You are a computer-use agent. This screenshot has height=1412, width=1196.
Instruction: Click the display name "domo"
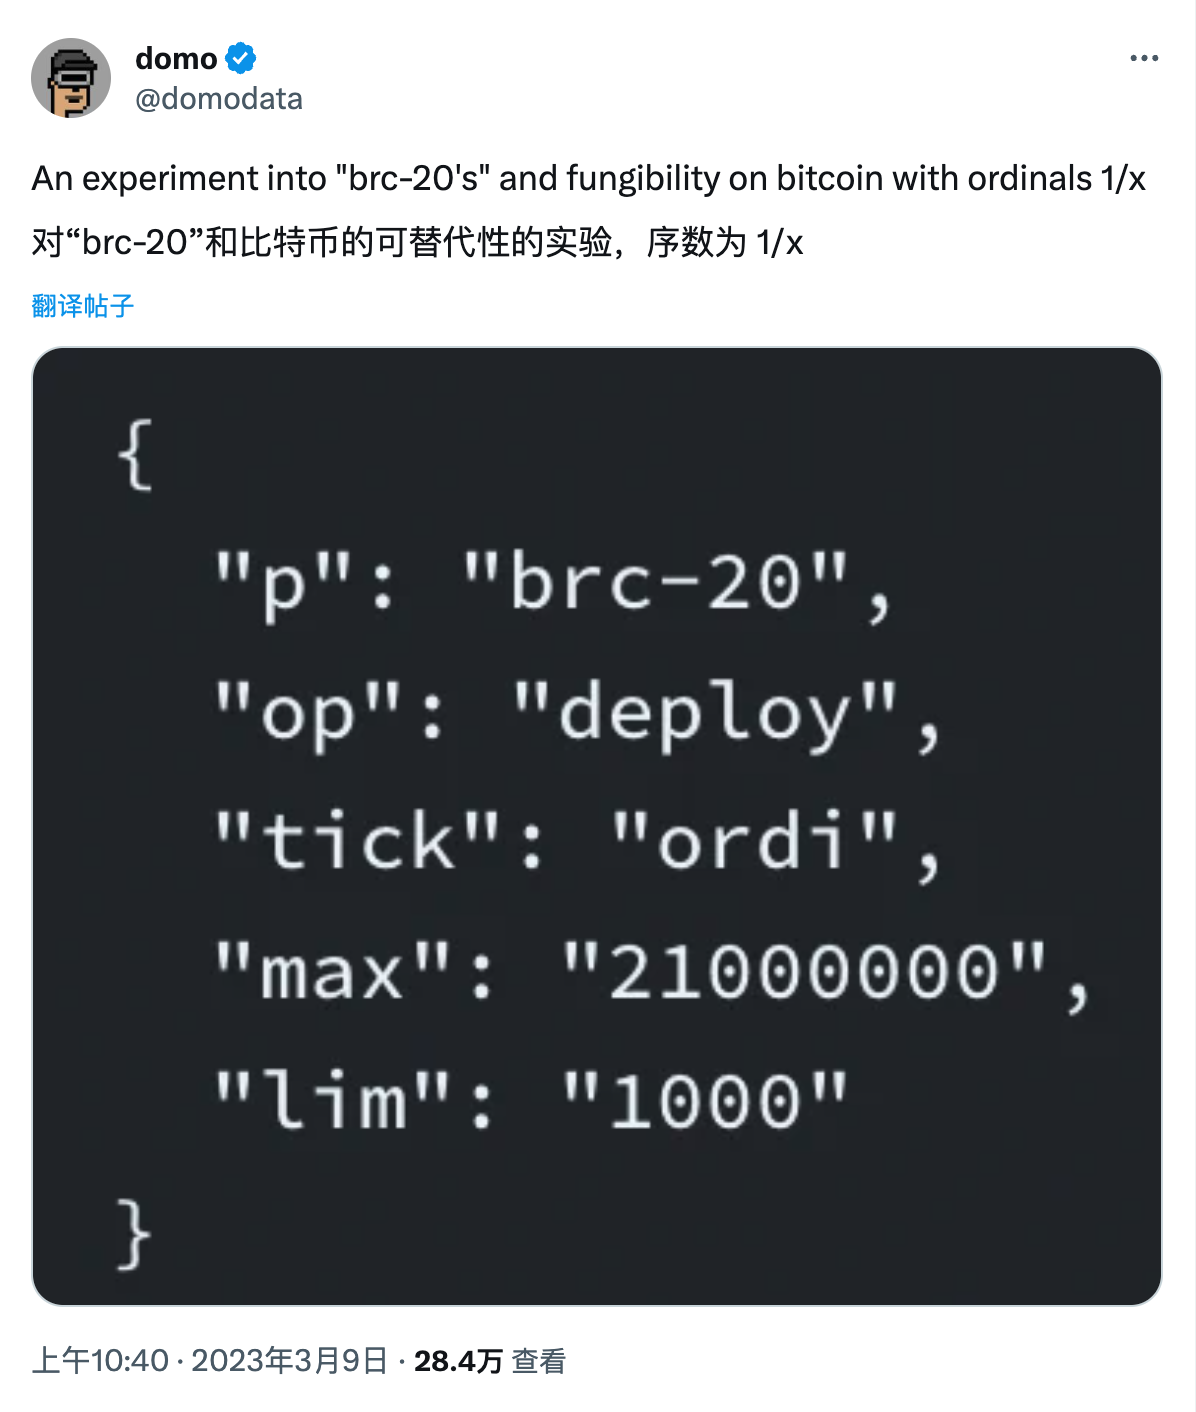(x=176, y=59)
